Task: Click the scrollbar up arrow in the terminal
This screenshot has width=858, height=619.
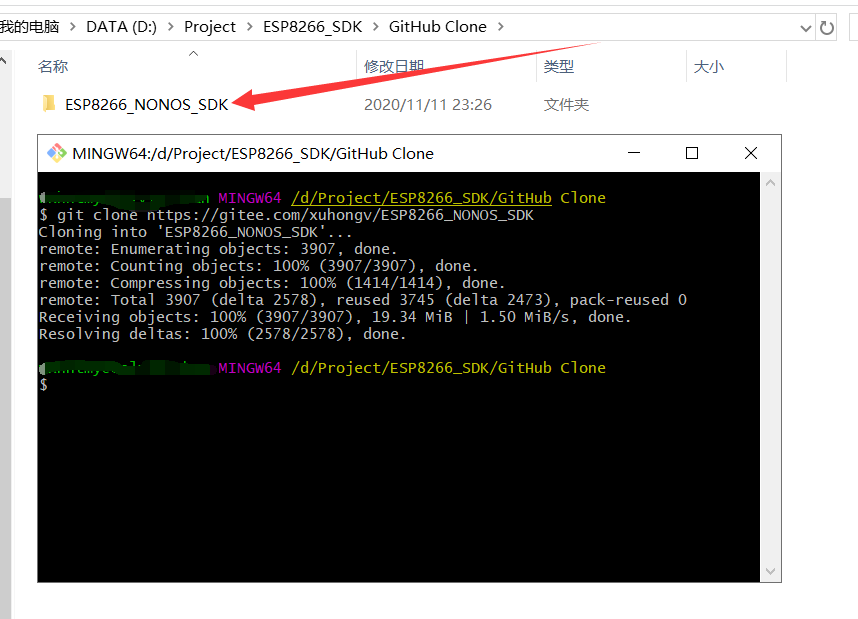Action: (770, 181)
